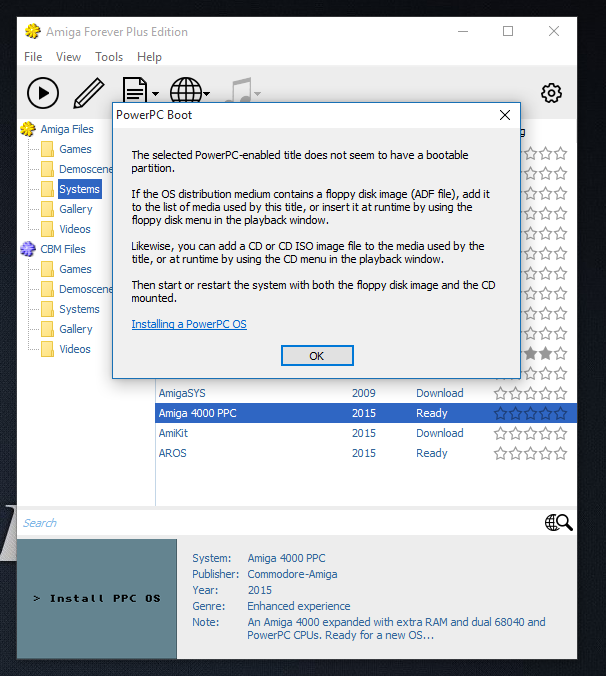
Task: Select Demoscene under Amiga Files
Action: 85,169
